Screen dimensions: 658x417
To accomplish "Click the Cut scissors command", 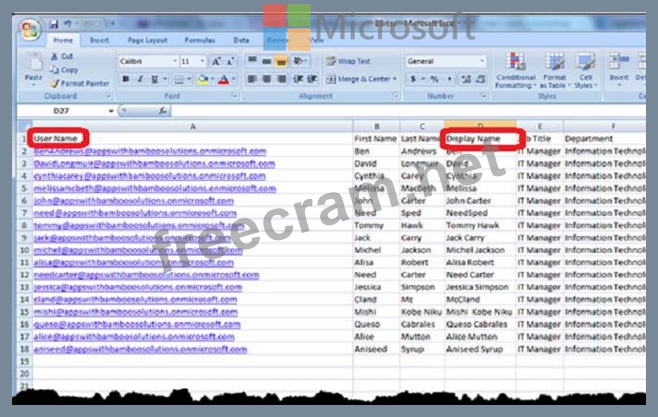I will point(62,56).
